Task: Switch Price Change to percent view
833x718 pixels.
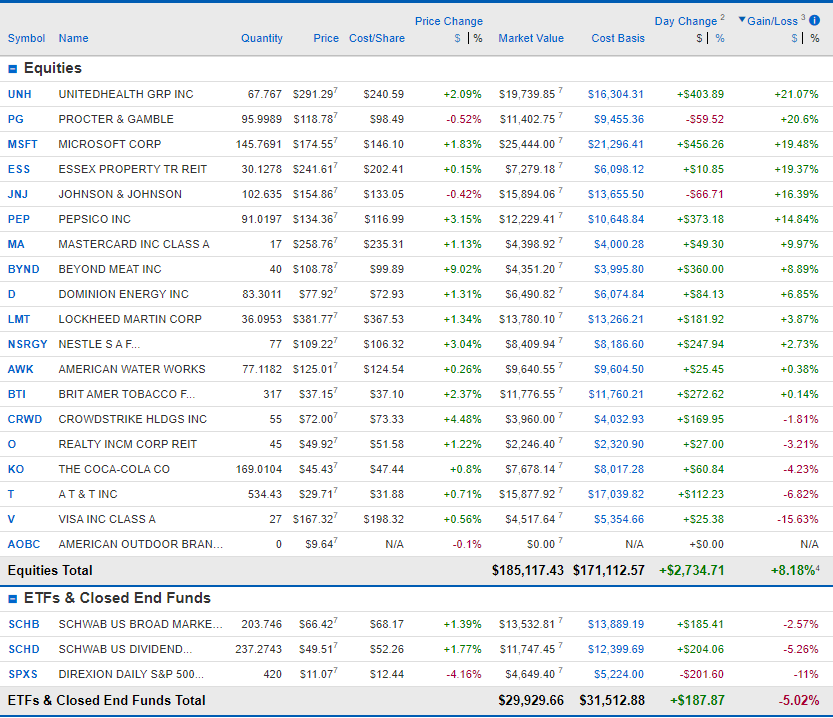Action: [x=478, y=38]
